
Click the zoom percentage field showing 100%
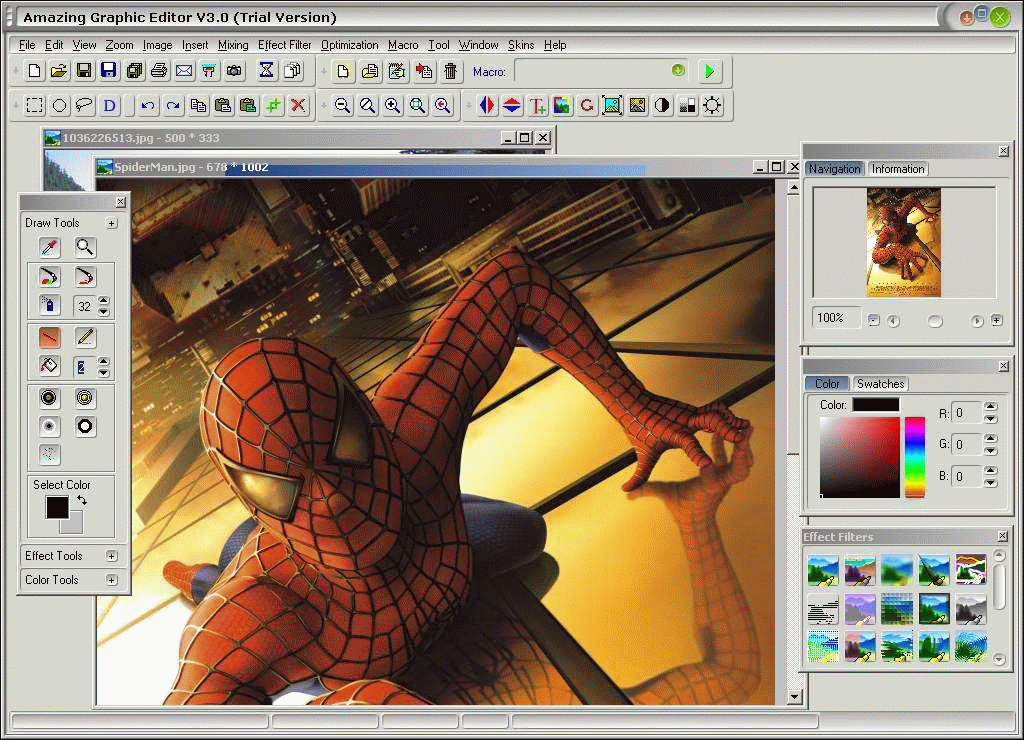[834, 318]
